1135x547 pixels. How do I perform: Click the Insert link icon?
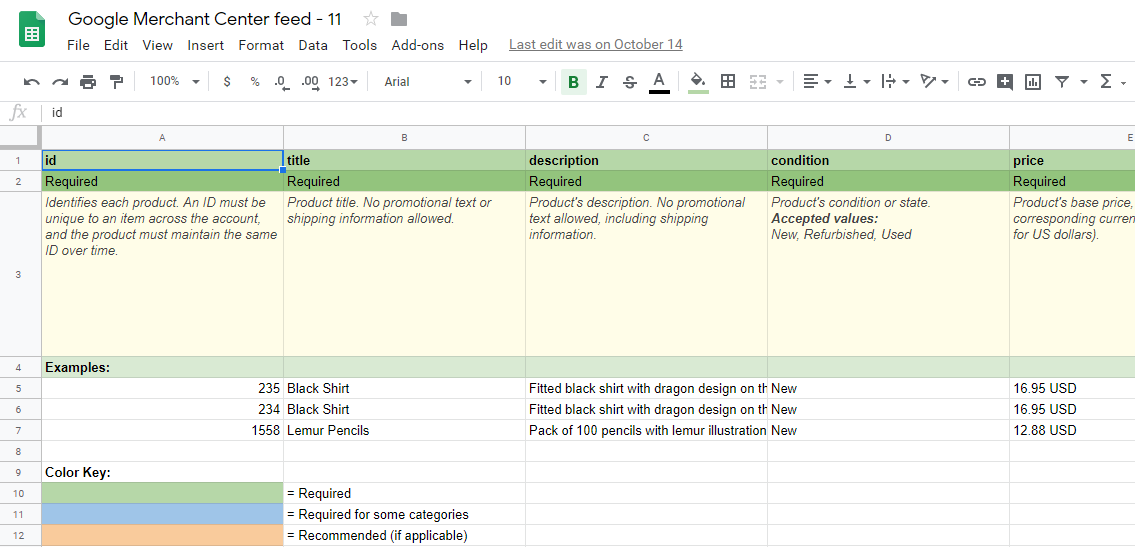(976, 82)
